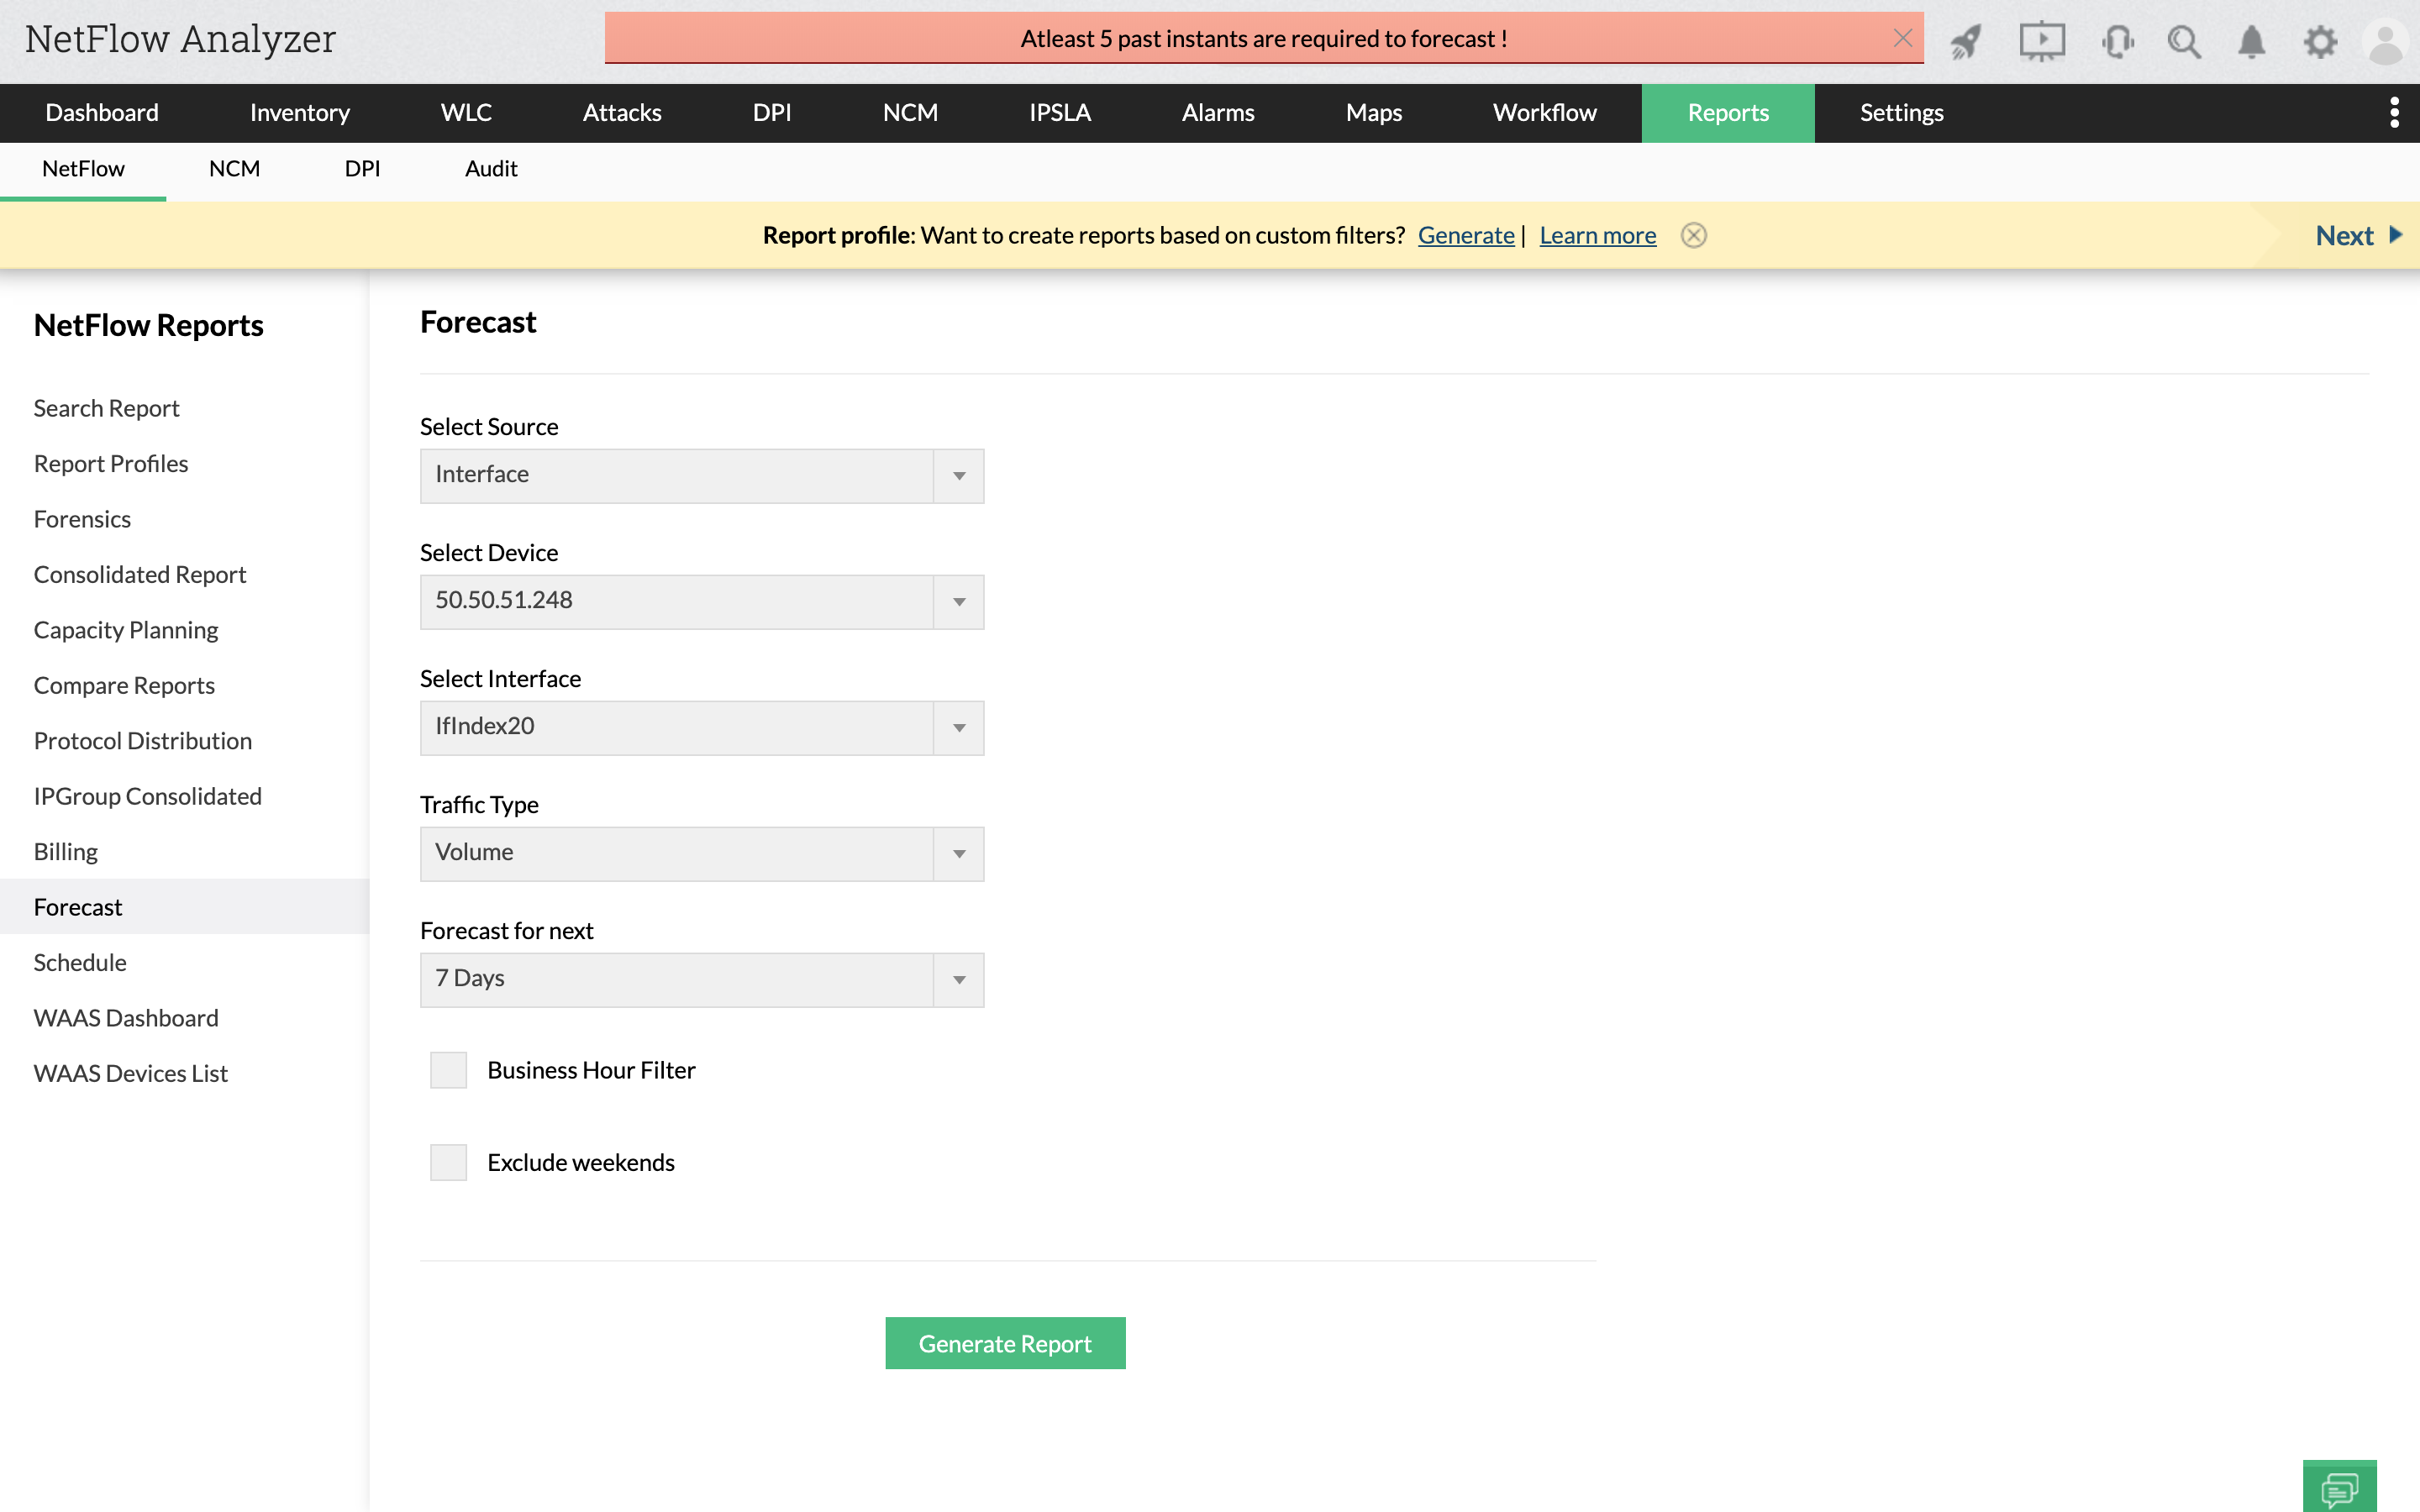Screen dimensions: 2420x1512
Task: Tick the Exclude weekends checkbox
Action: tap(448, 1162)
